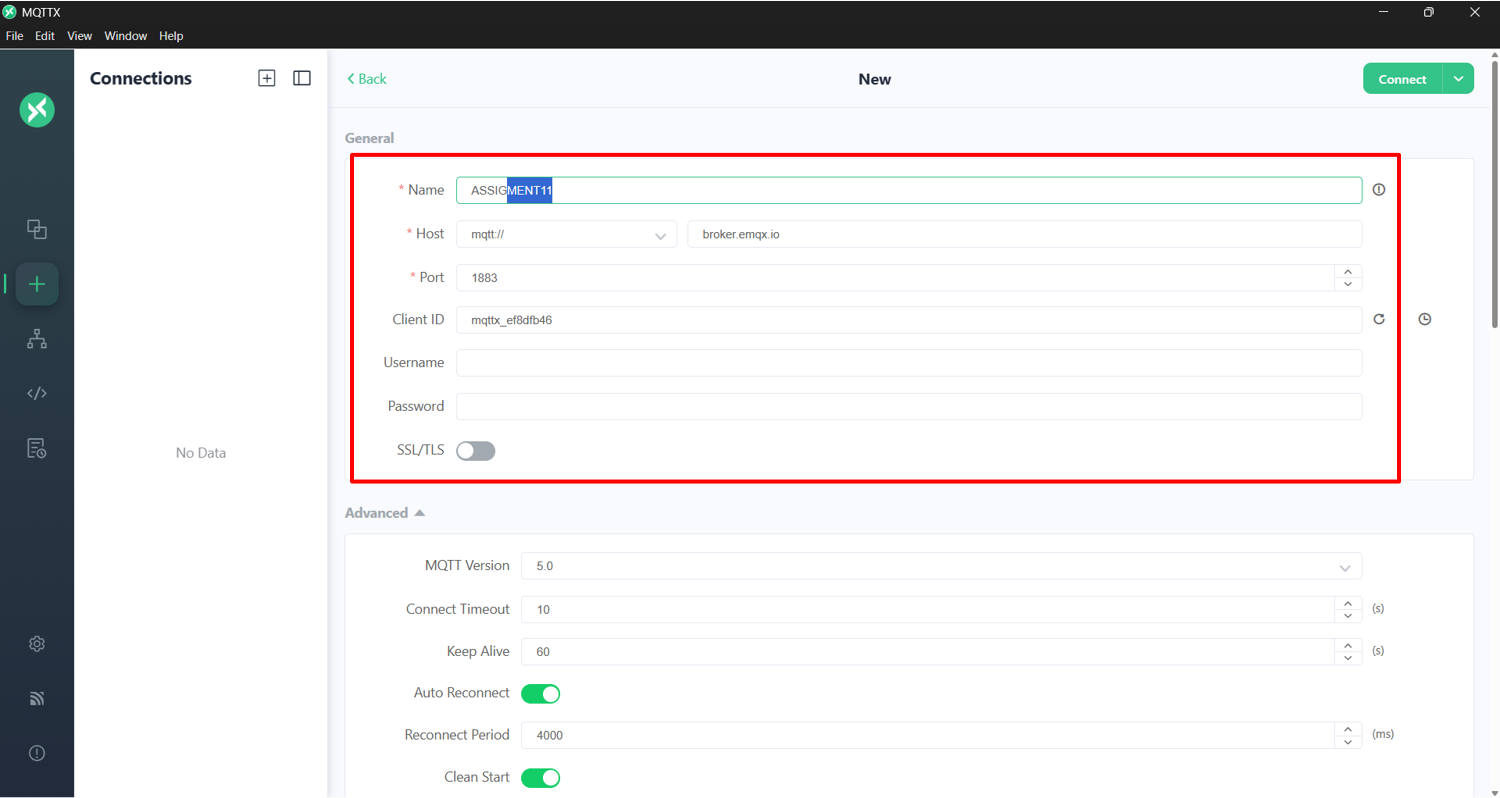Click the New page title
Screen dimensions: 1500x798
[x=875, y=79]
